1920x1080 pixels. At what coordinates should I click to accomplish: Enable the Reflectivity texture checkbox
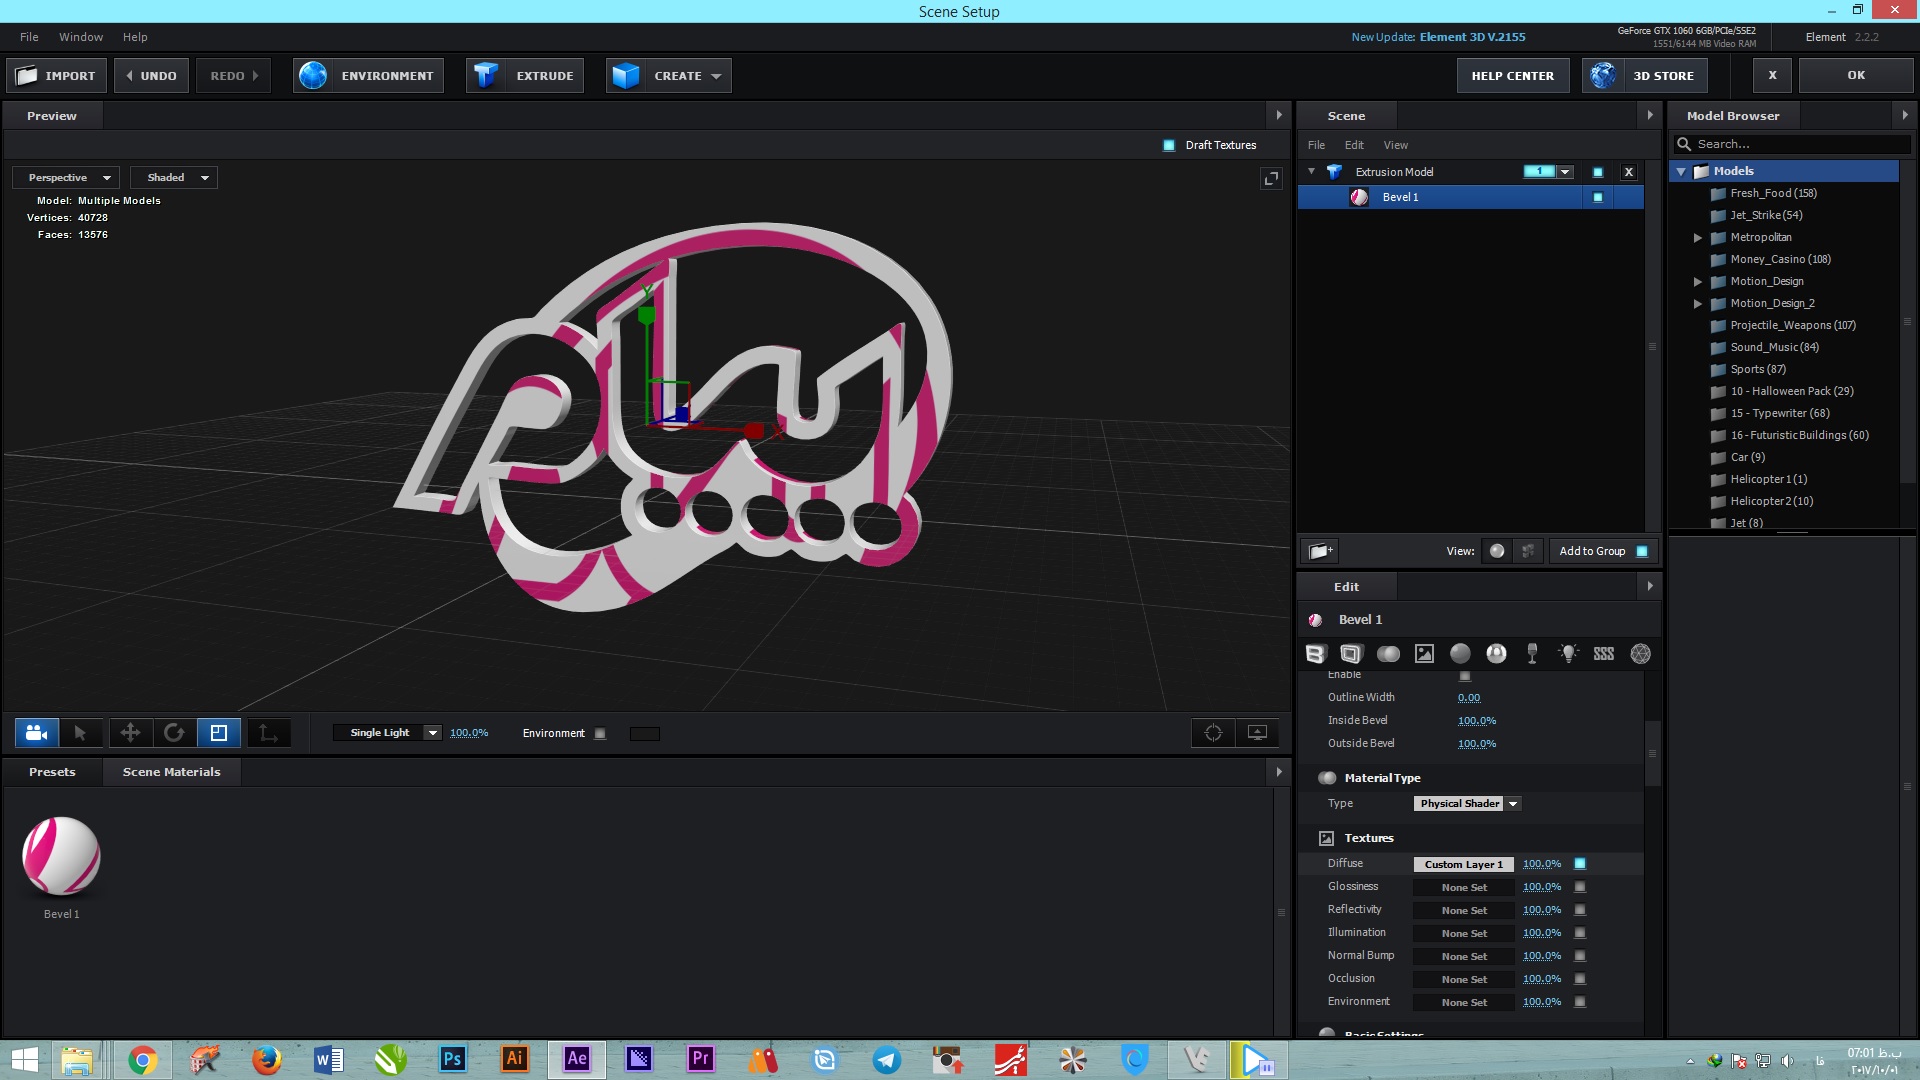1580,910
